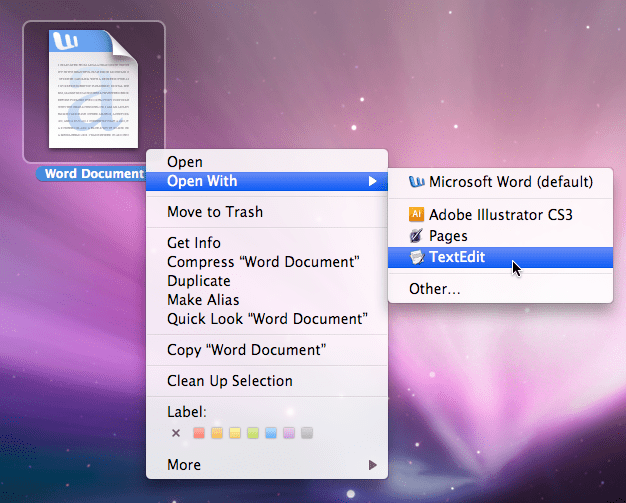Screen dimensions: 626x503
Task: Apply the gray label color
Action: [307, 433]
